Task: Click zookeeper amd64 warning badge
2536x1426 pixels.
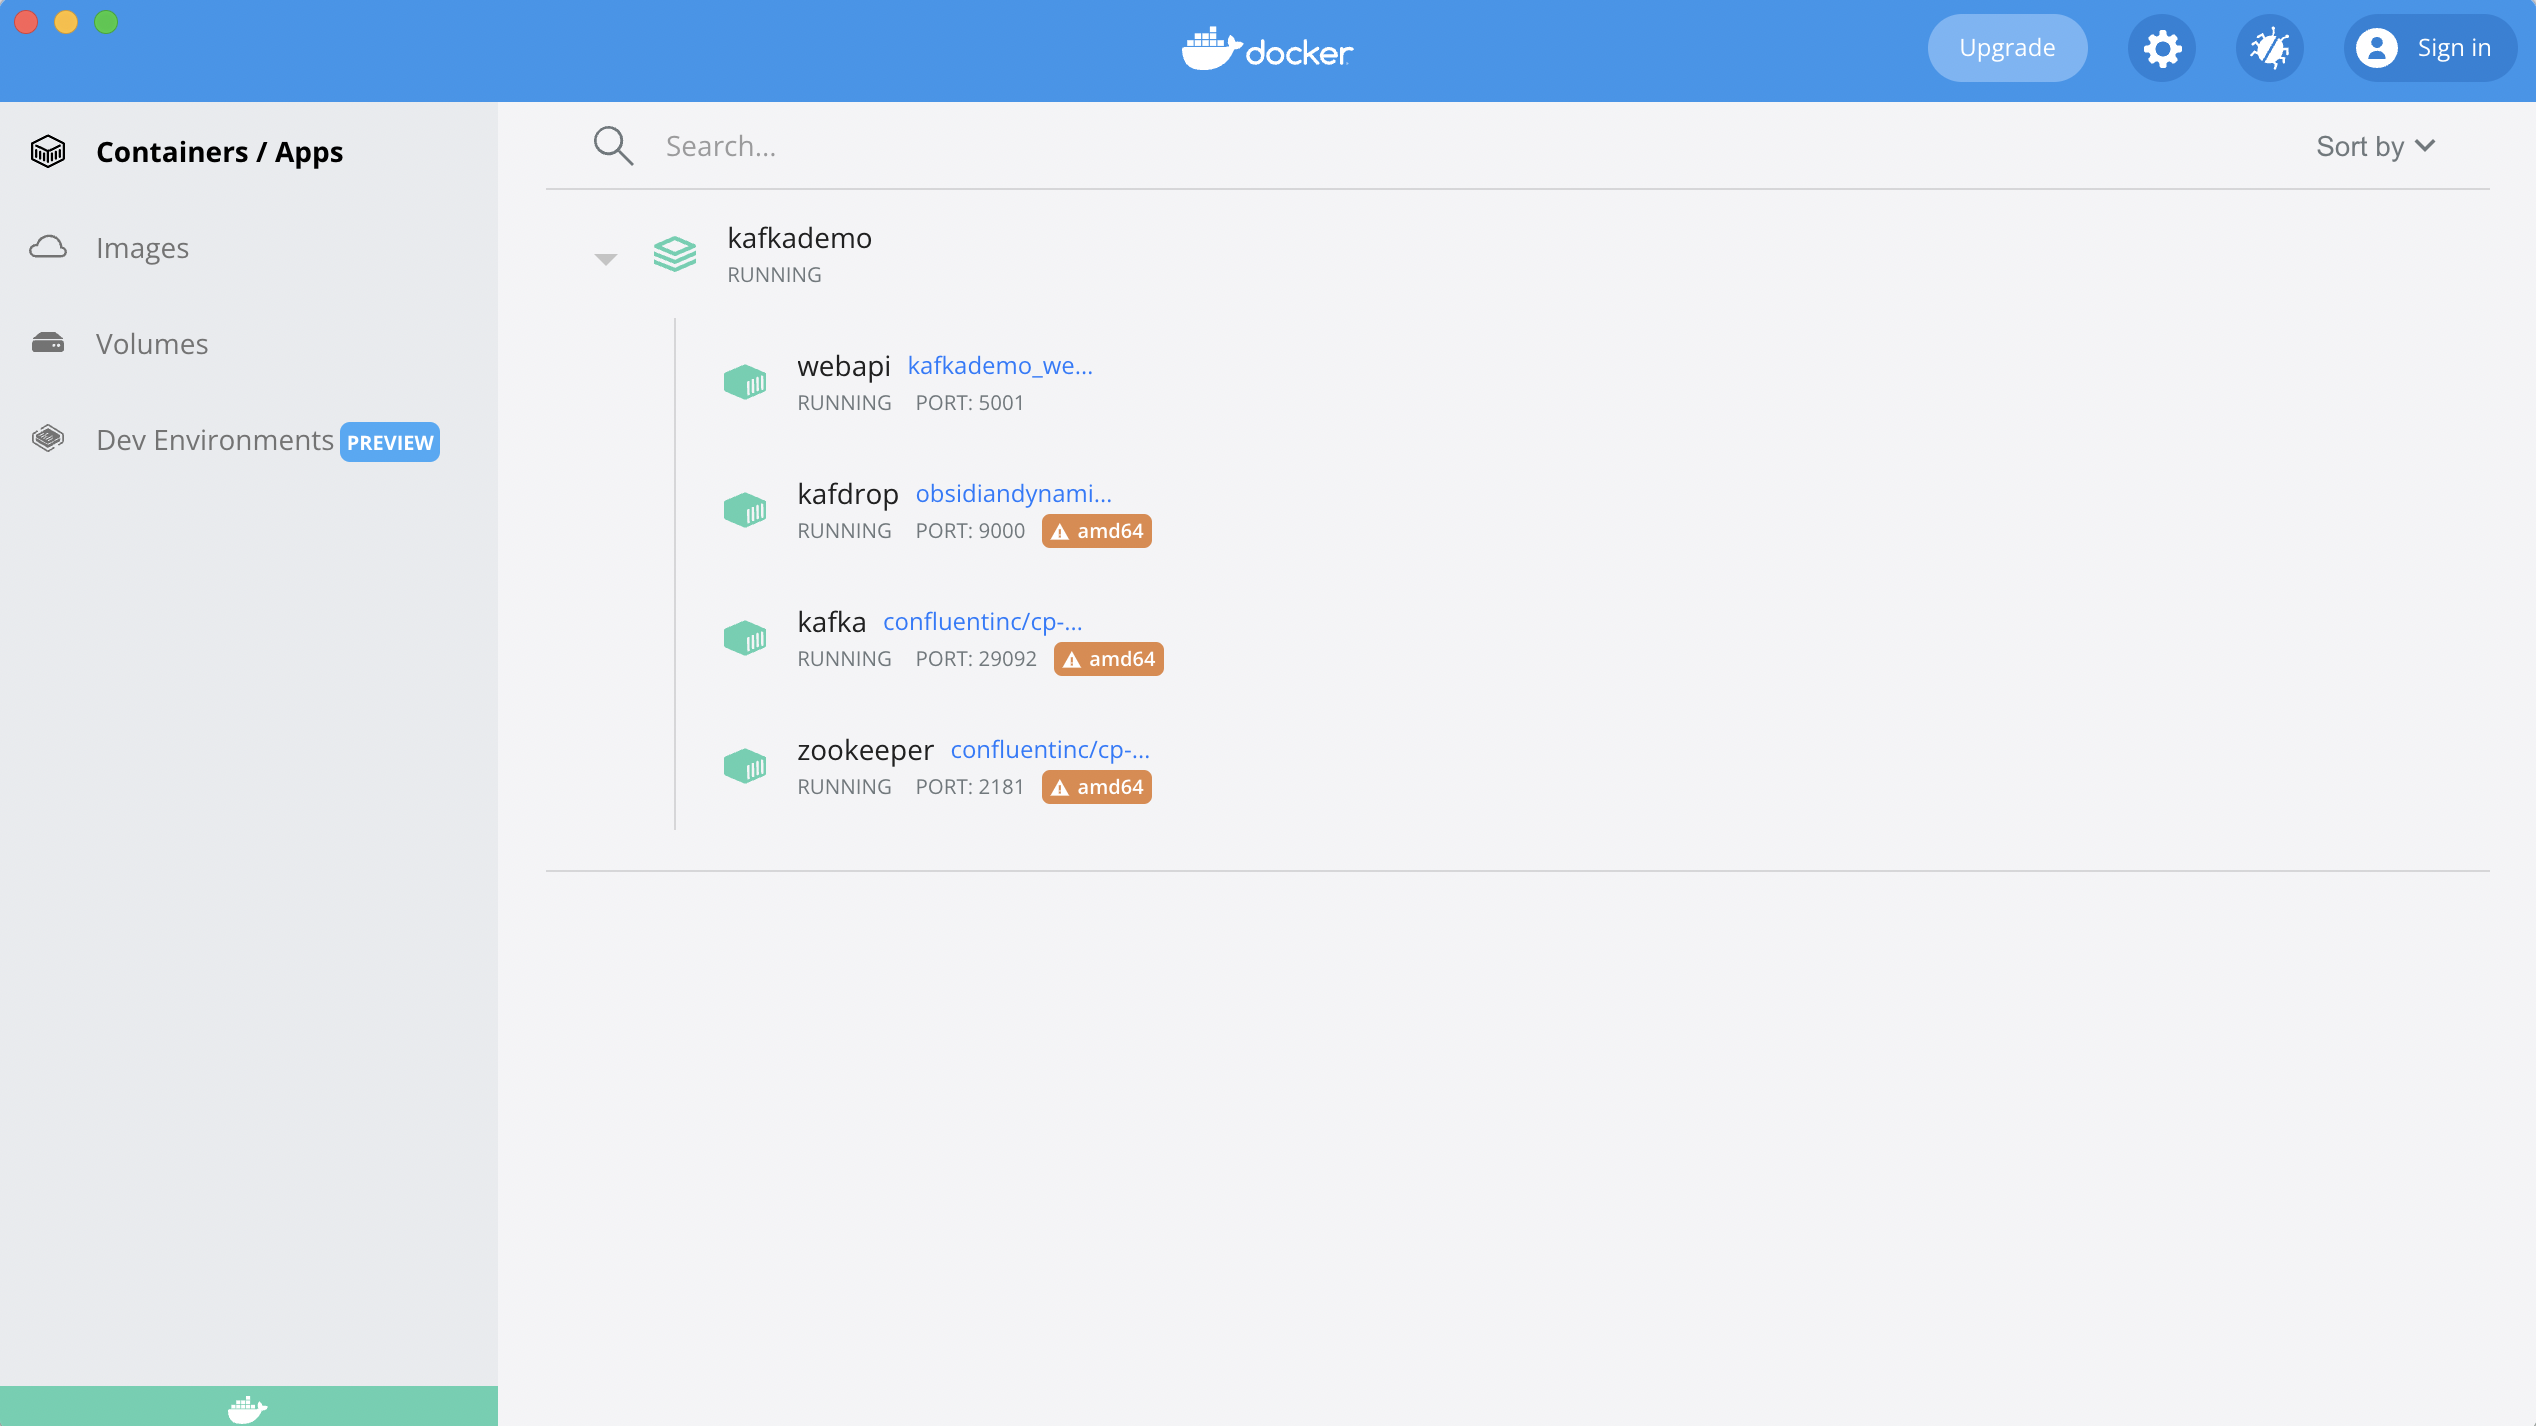Action: 1097,787
